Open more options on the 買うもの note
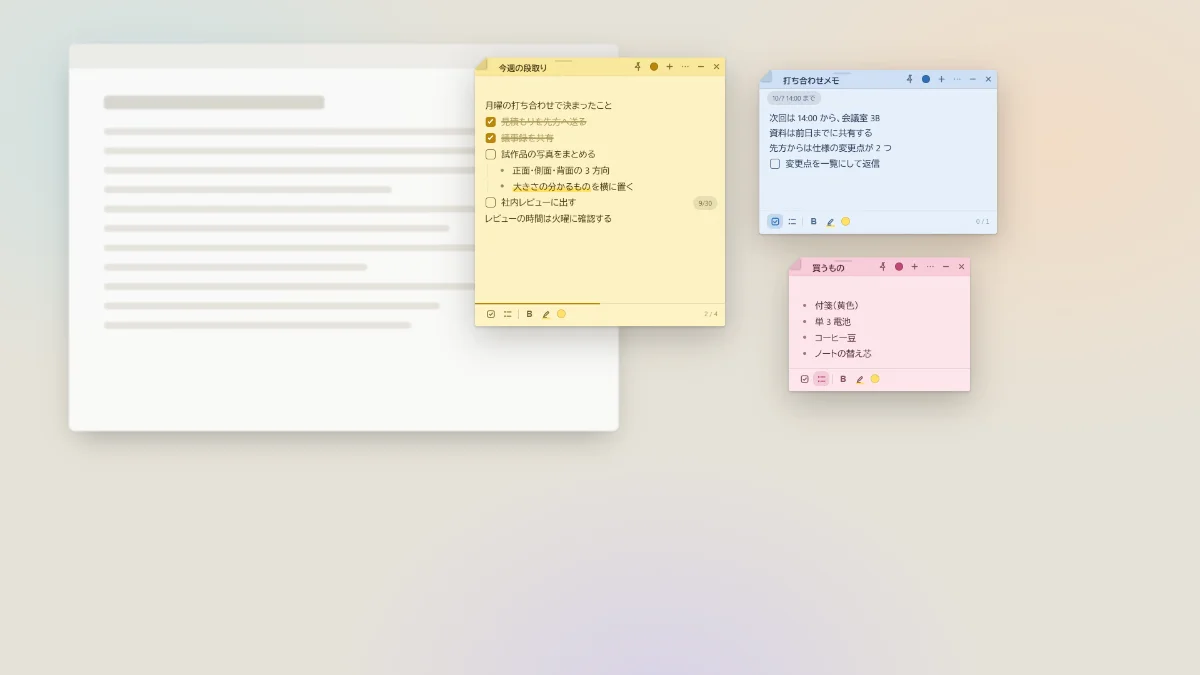1200x675 pixels. coord(930,267)
